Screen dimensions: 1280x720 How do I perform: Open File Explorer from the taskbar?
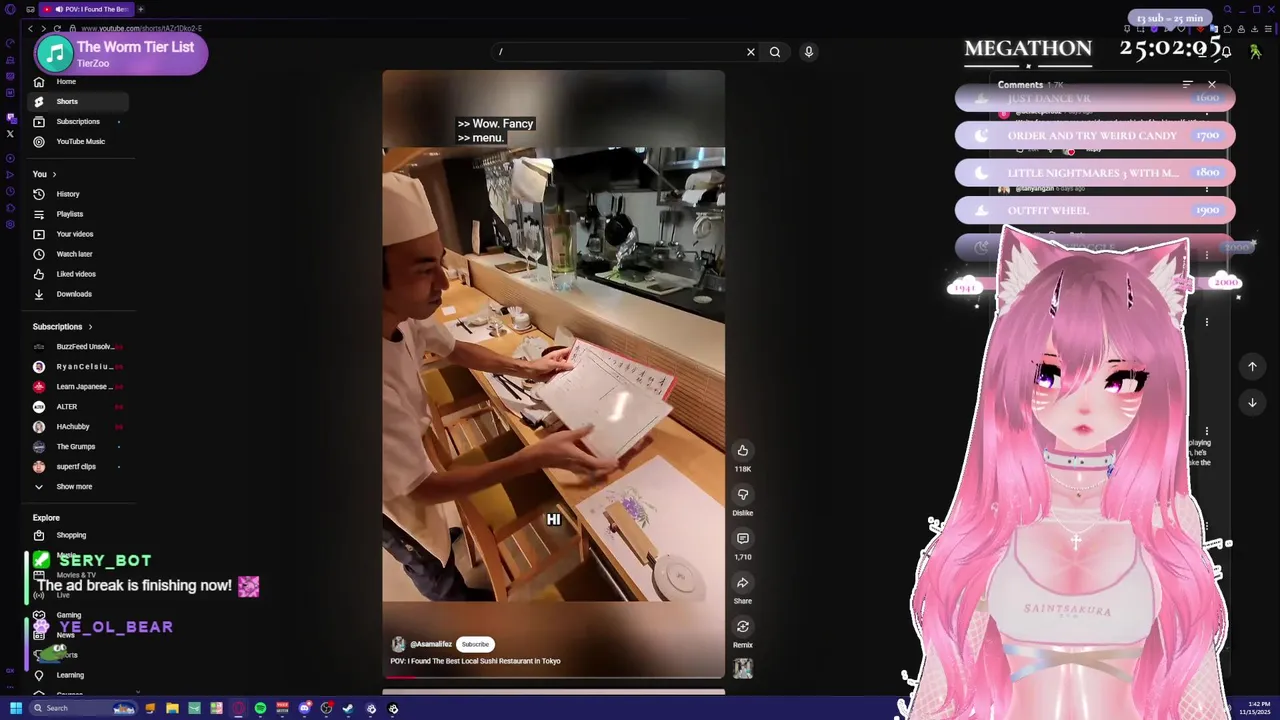click(172, 708)
